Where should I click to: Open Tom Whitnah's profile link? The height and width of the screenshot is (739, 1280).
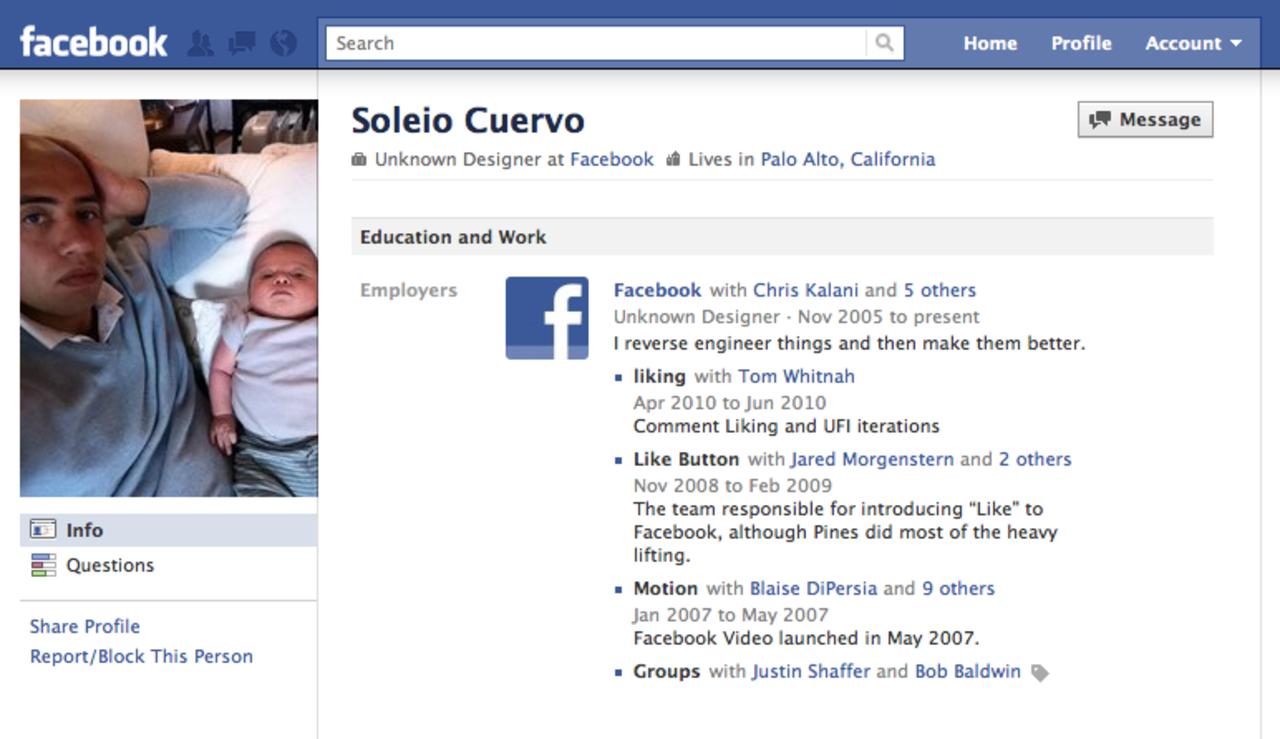[796, 376]
